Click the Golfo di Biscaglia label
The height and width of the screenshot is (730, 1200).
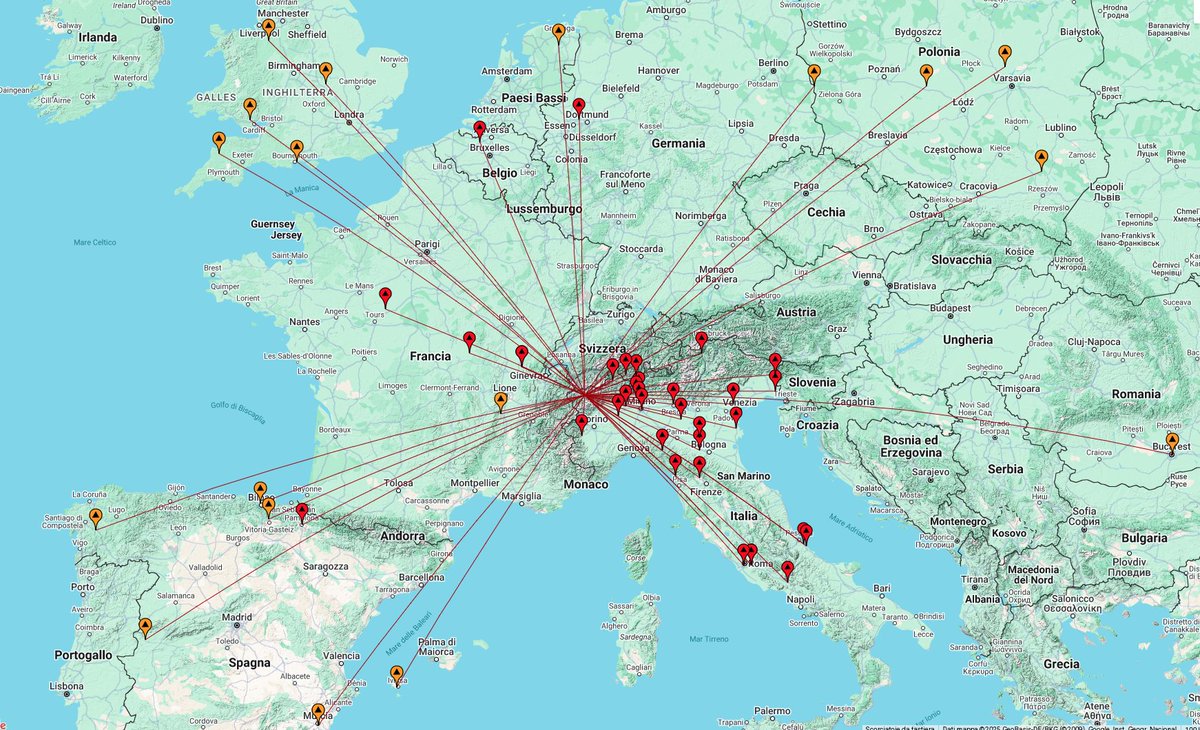click(x=238, y=411)
